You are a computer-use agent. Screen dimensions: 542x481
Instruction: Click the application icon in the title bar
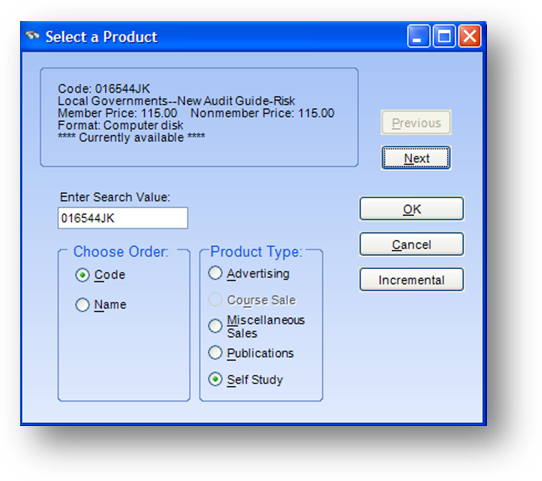[32, 36]
